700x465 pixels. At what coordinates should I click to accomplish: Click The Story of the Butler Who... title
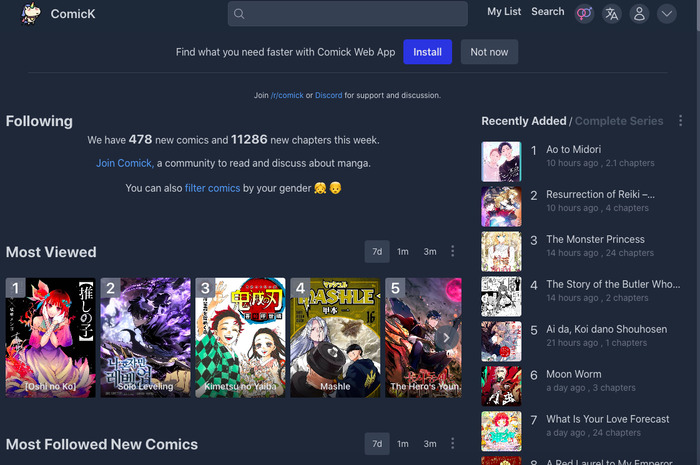(613, 284)
